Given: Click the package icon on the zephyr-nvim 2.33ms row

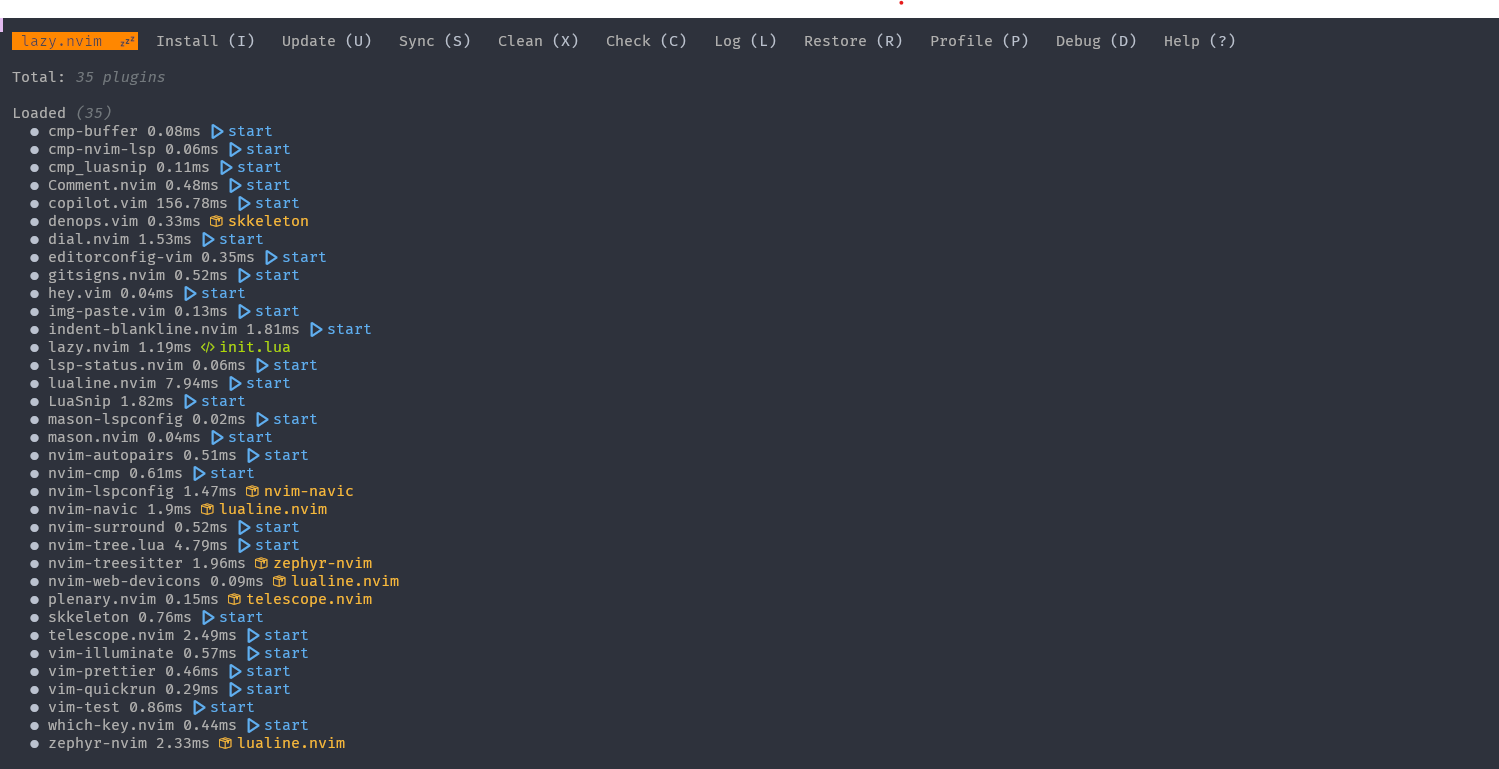Looking at the screenshot, I should coord(225,743).
